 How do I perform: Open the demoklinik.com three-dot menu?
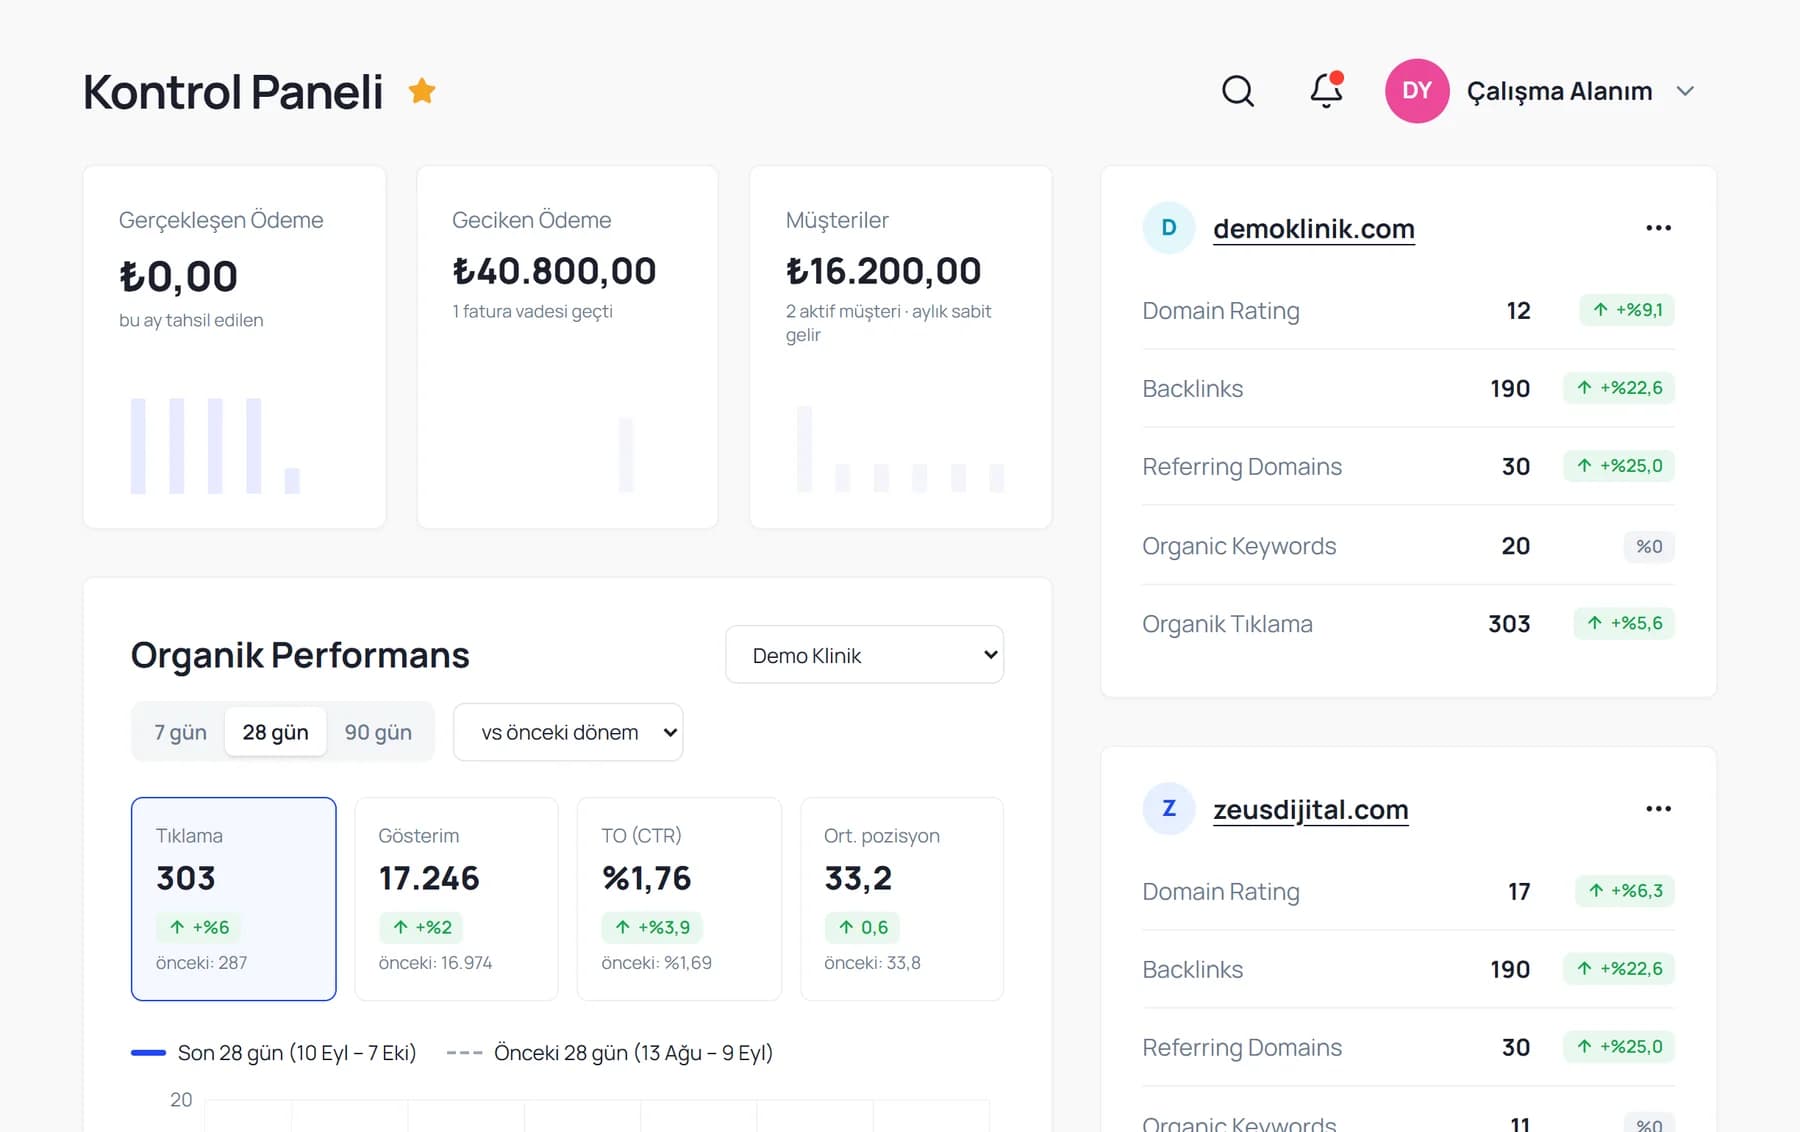1658,228
